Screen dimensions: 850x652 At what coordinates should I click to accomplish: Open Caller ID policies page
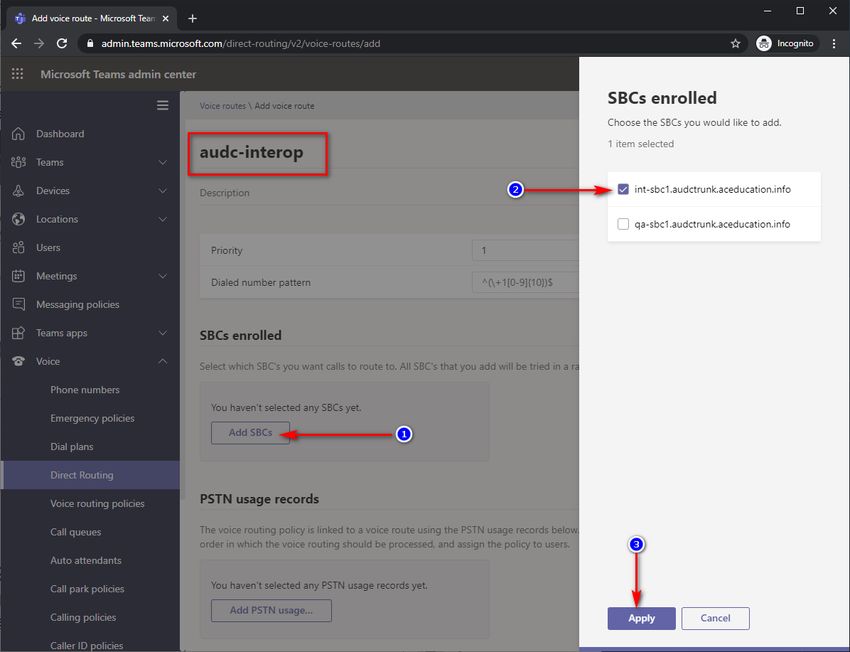pos(87,645)
